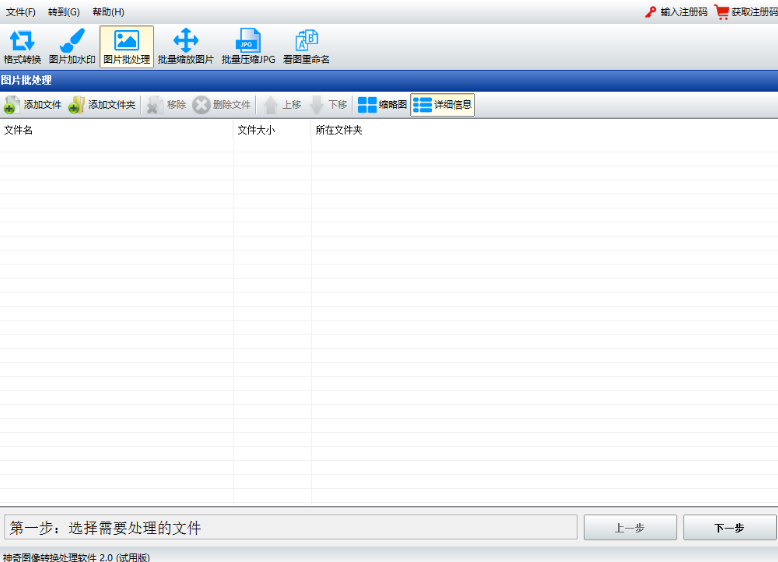
Task: Sort by the 文件大小 column header
Action: (272, 130)
